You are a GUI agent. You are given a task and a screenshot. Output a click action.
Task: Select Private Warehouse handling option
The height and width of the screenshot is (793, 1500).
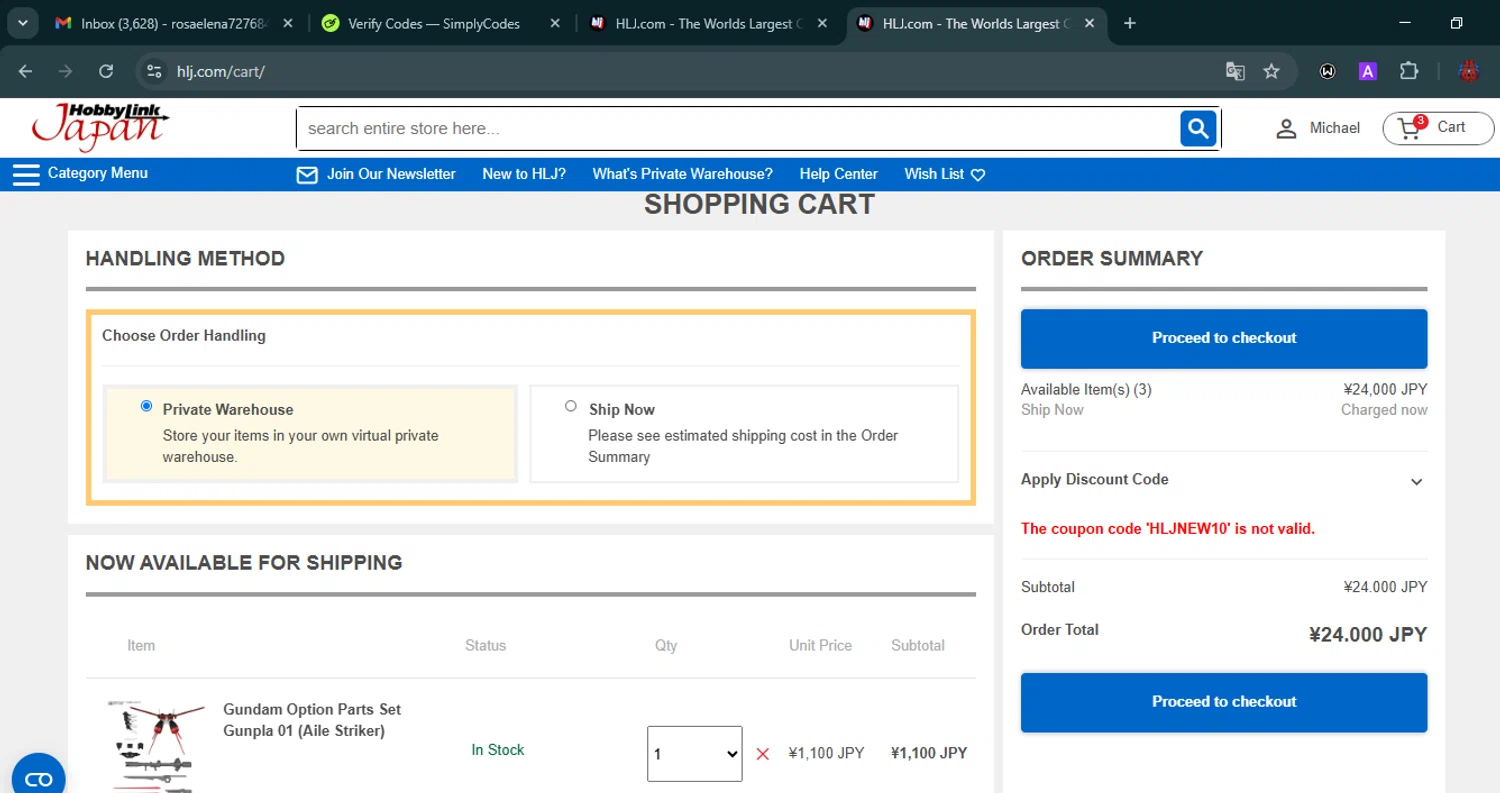(147, 406)
